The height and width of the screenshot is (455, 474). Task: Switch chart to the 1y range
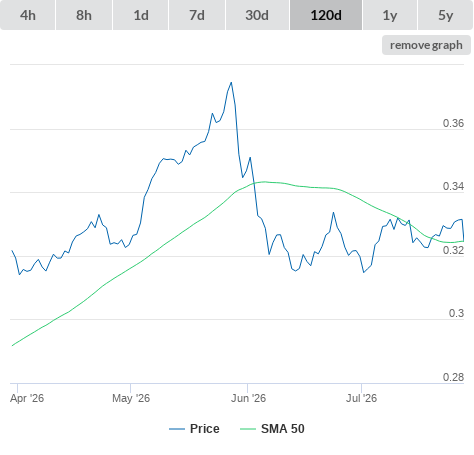390,15
